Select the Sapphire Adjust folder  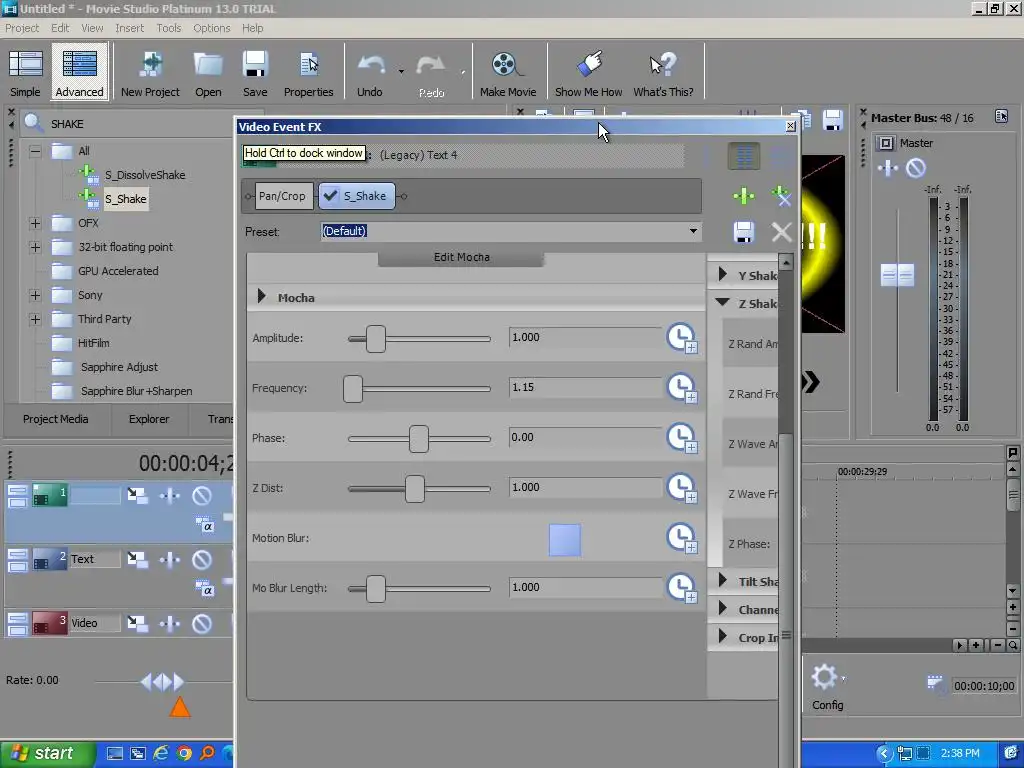pyautogui.click(x=120, y=367)
